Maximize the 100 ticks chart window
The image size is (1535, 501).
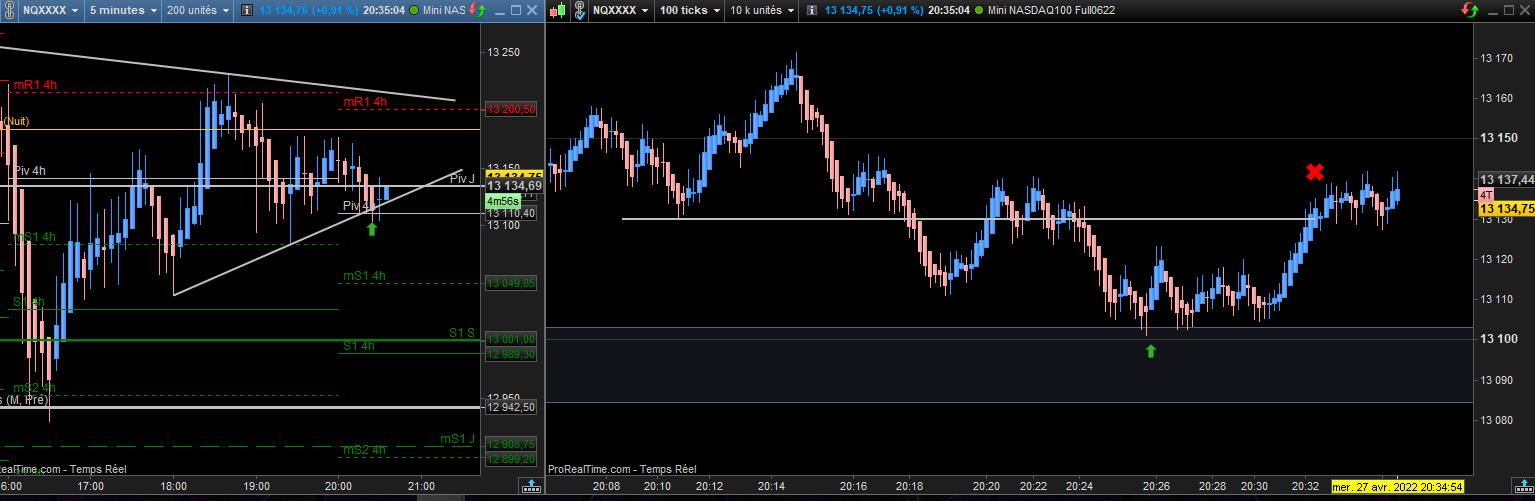pos(1509,10)
